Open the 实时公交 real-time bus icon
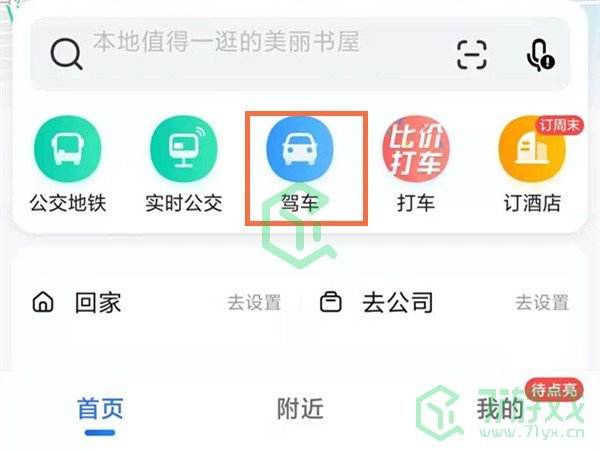This screenshot has width=600, height=450. (x=184, y=149)
